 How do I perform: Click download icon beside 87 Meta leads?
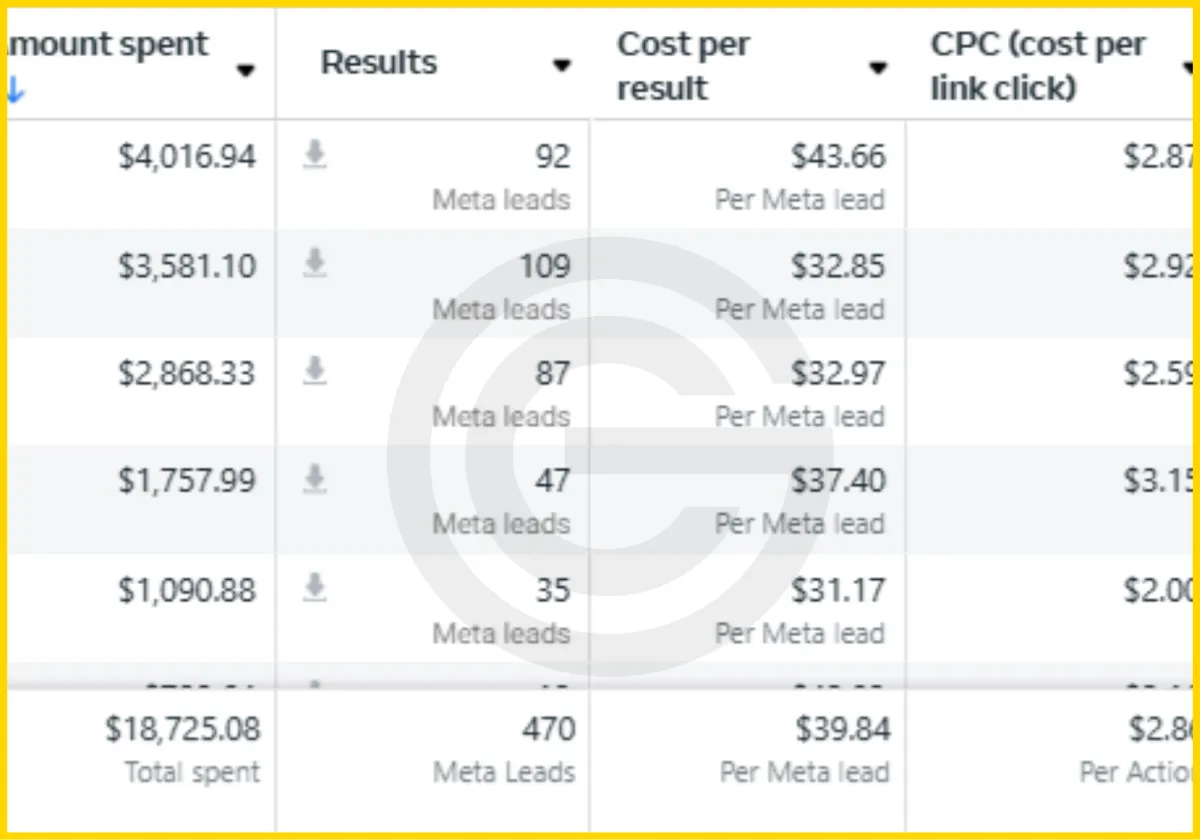click(x=315, y=372)
